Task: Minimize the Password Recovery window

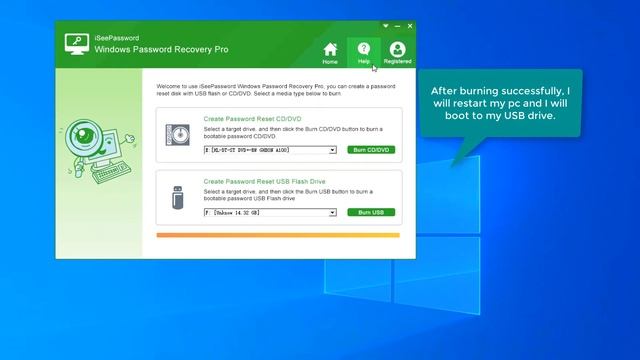Action: click(x=397, y=26)
